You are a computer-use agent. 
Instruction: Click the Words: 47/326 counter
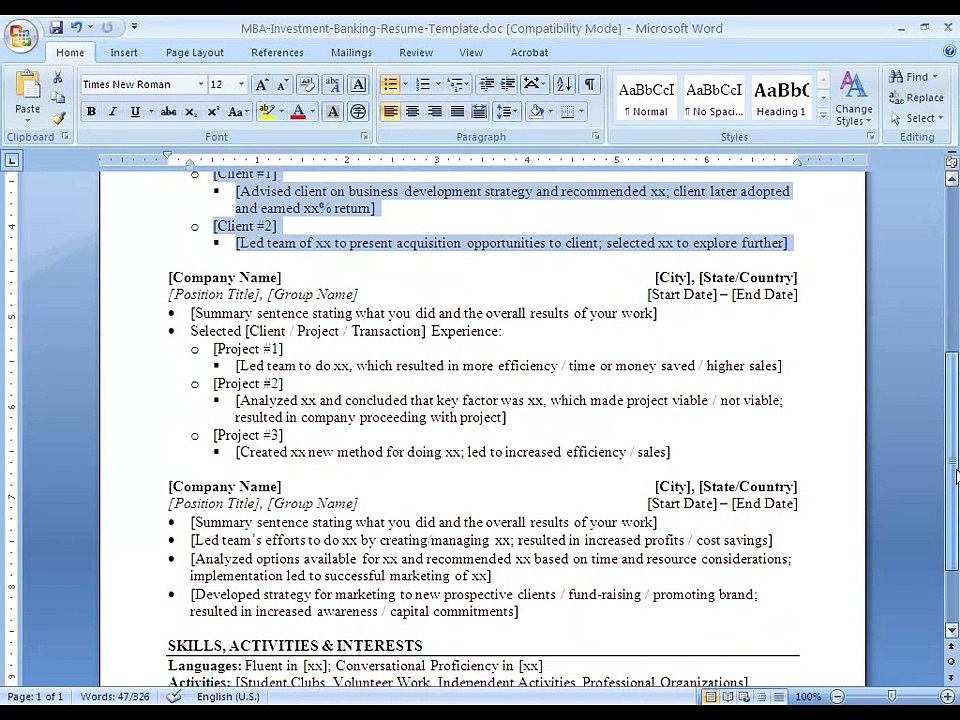tap(114, 697)
